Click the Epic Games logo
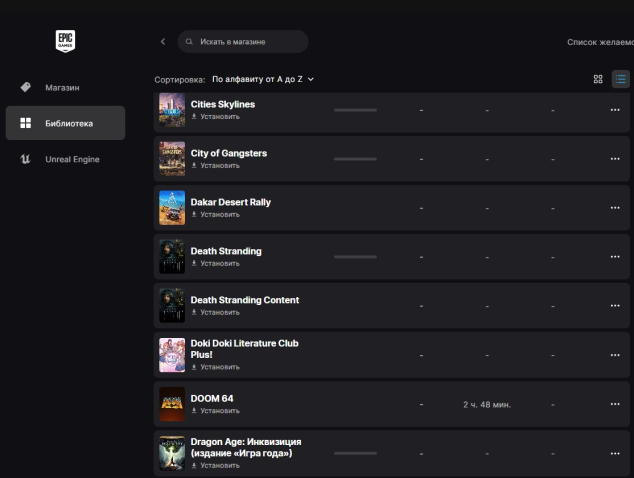Image resolution: width=634 pixels, height=478 pixels. pyautogui.click(x=65, y=41)
